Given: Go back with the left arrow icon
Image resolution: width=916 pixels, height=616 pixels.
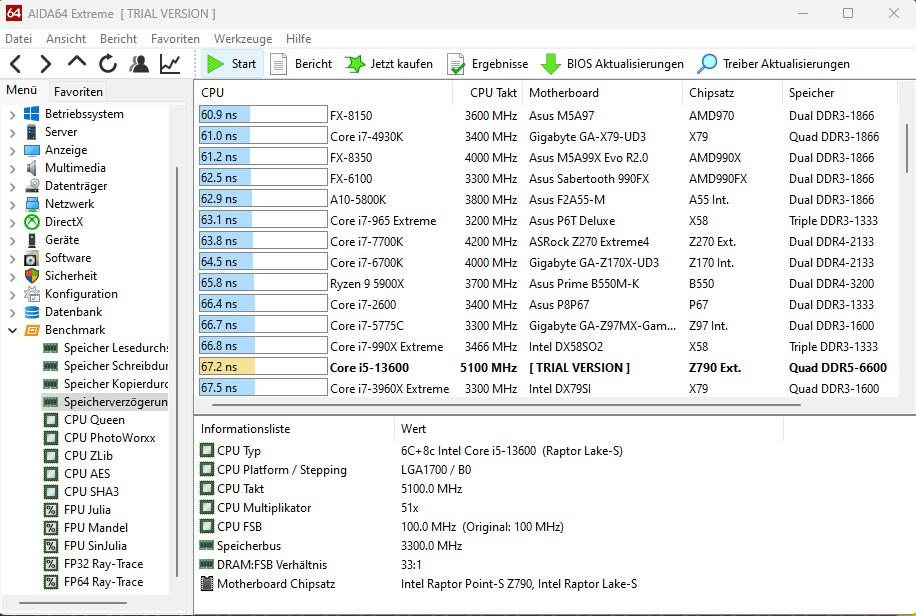Looking at the screenshot, I should (16, 64).
